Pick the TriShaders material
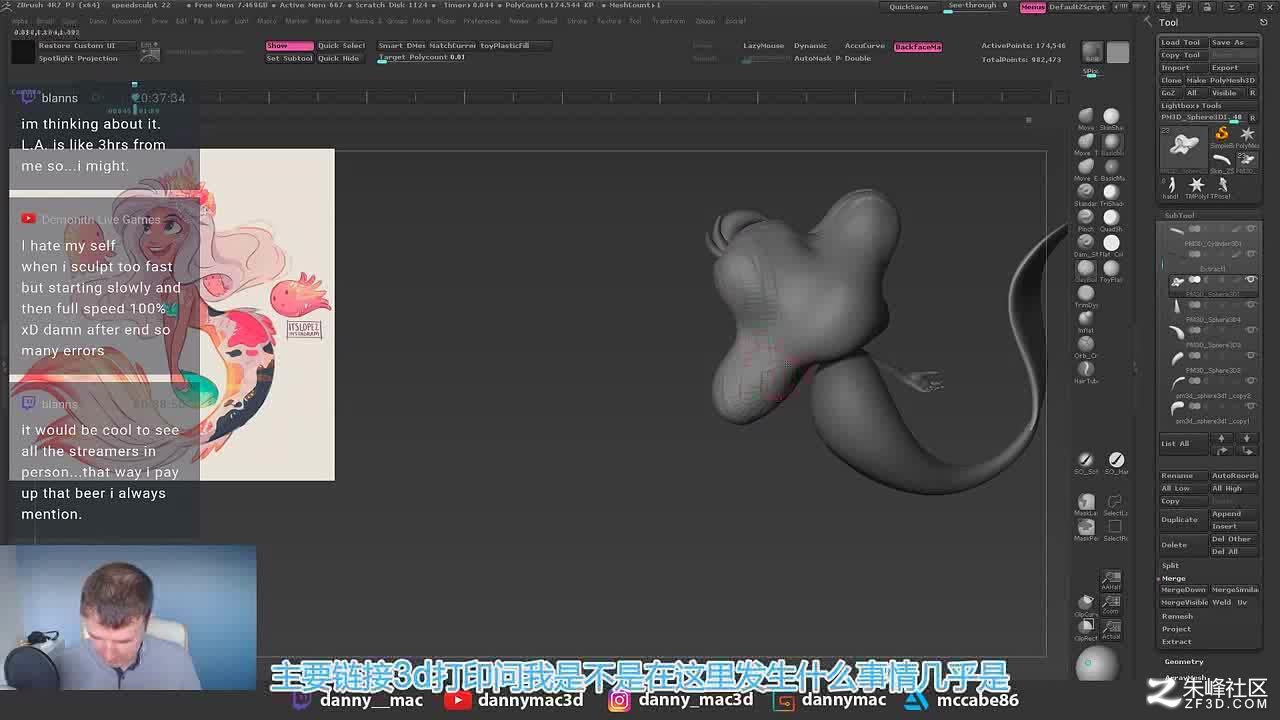The image size is (1280, 720). [x=1111, y=194]
